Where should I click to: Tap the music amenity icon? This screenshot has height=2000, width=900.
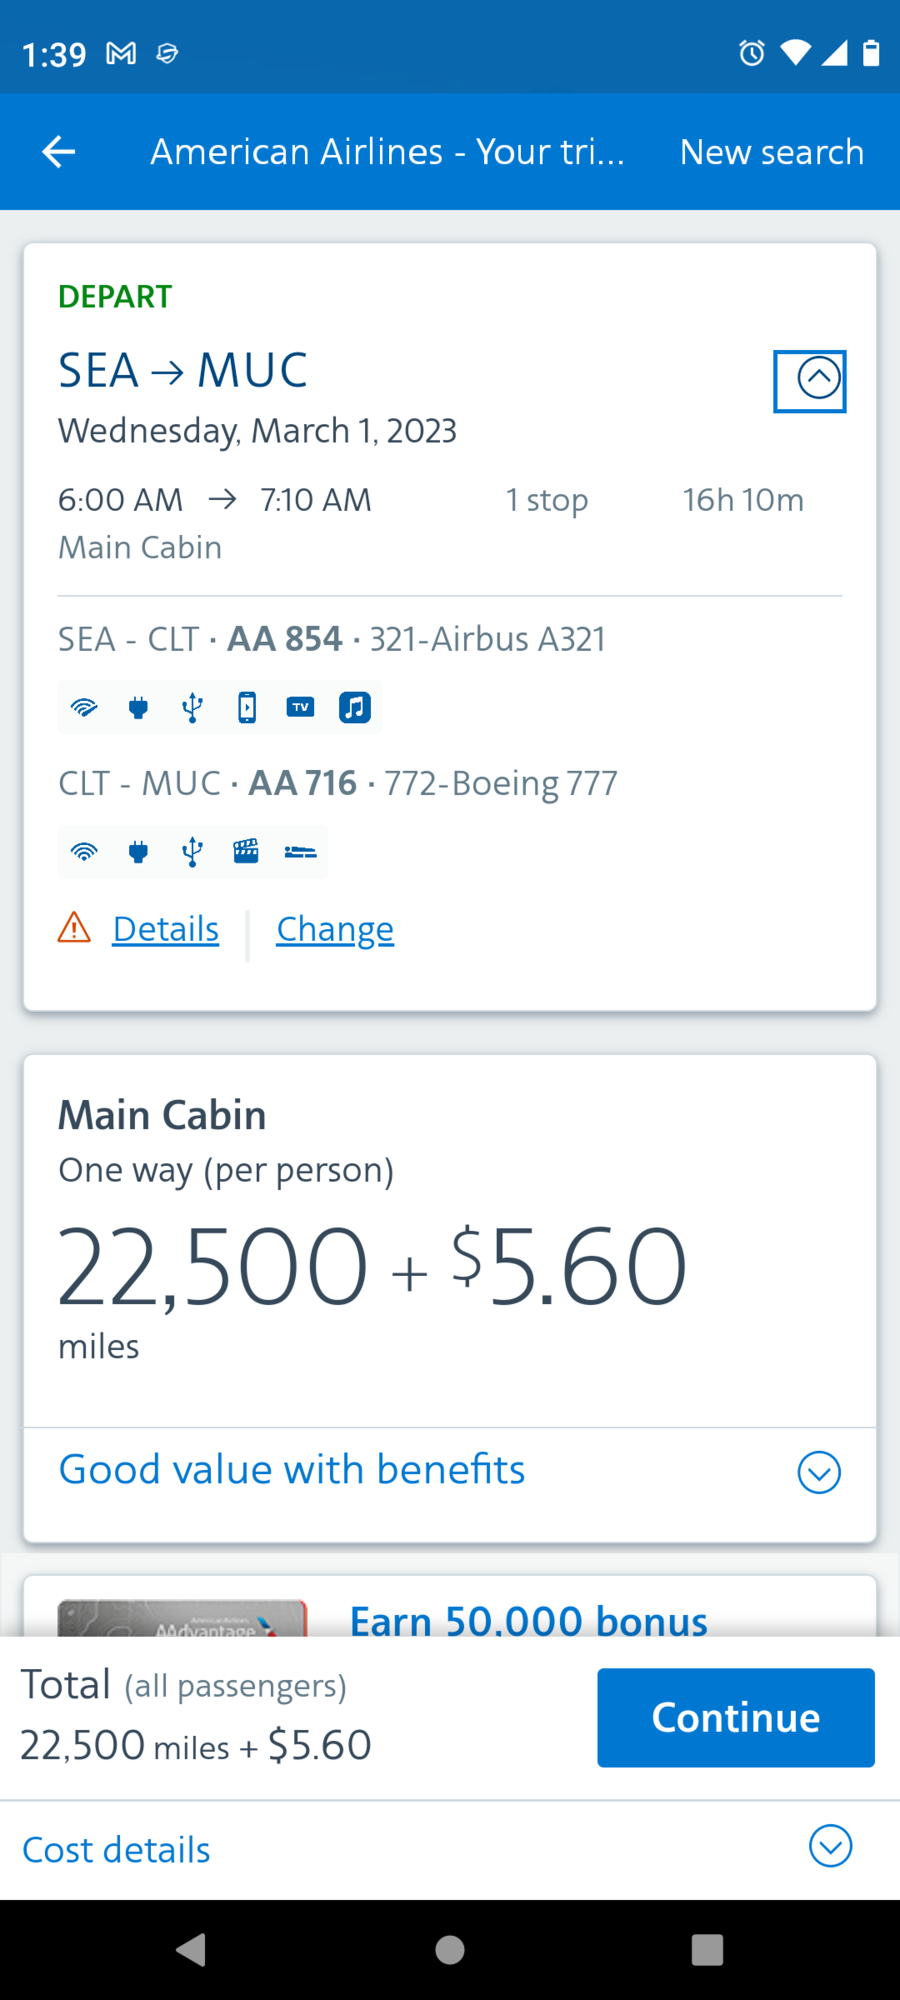[355, 708]
